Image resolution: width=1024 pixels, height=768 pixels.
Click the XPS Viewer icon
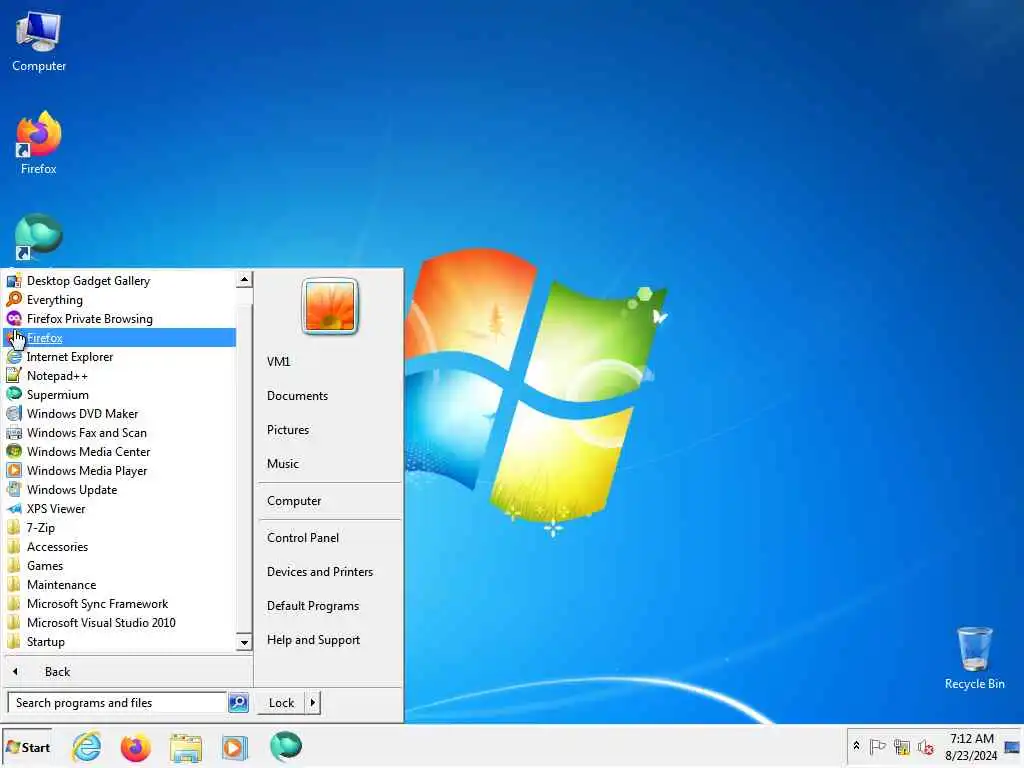14,508
